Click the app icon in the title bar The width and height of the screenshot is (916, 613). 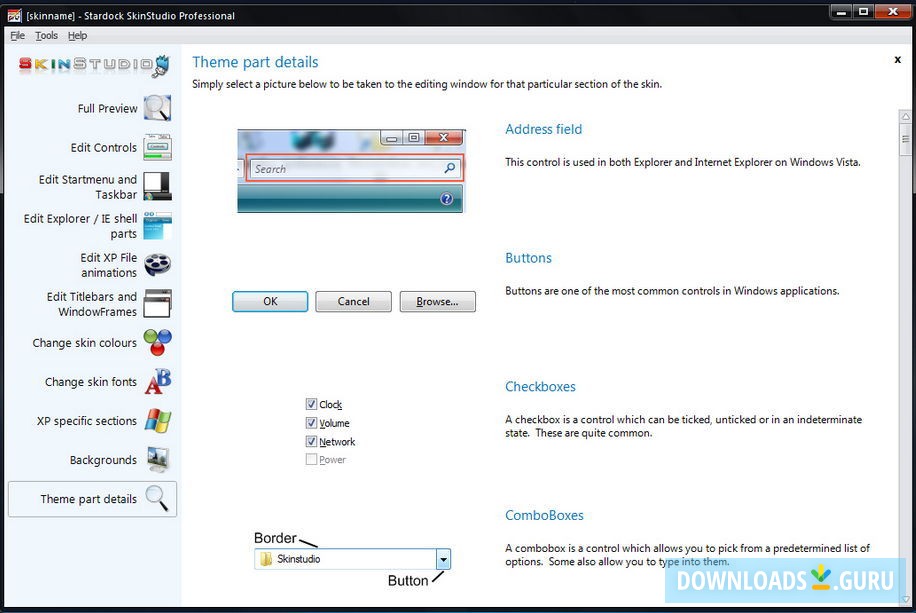coord(14,15)
